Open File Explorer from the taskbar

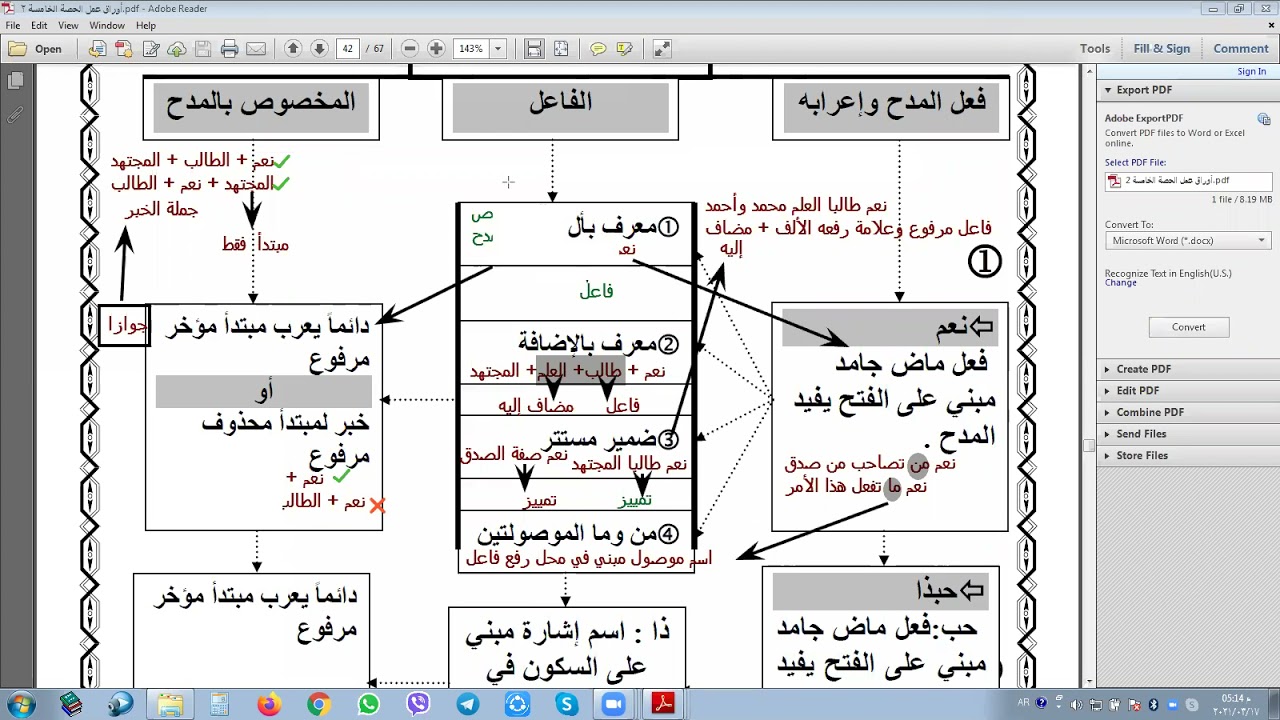pyautogui.click(x=170, y=705)
